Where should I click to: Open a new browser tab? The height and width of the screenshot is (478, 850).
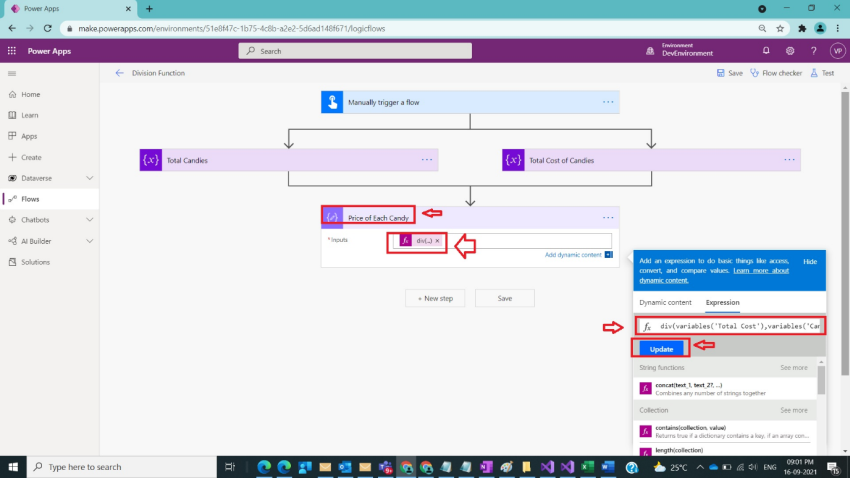(149, 9)
